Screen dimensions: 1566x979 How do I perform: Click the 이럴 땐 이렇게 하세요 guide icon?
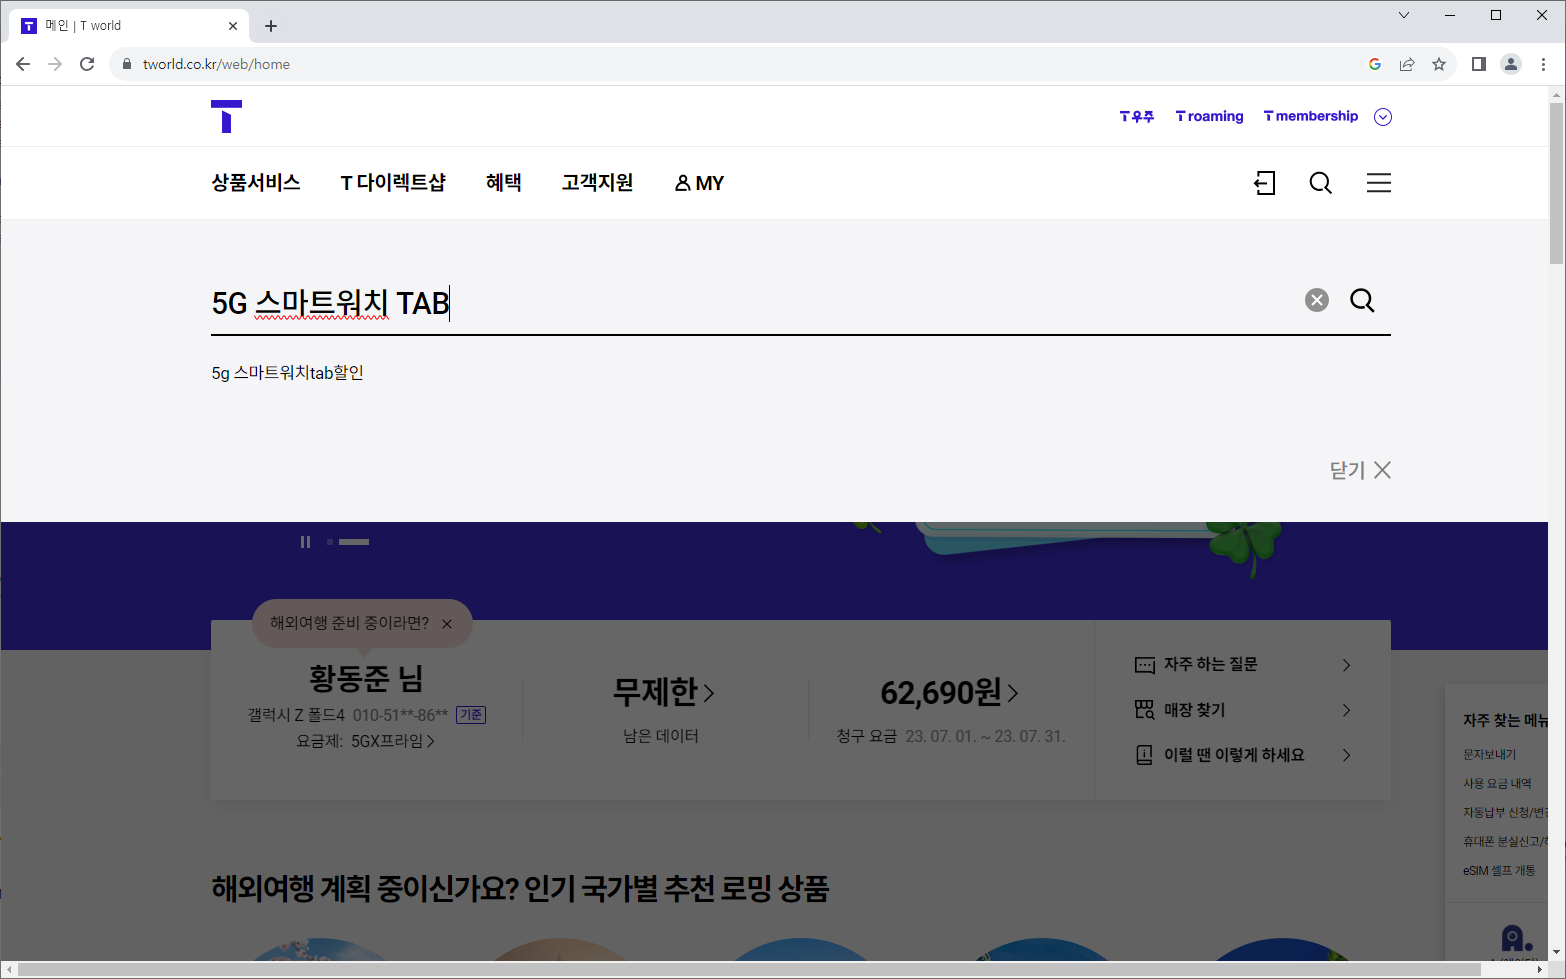tap(1144, 755)
